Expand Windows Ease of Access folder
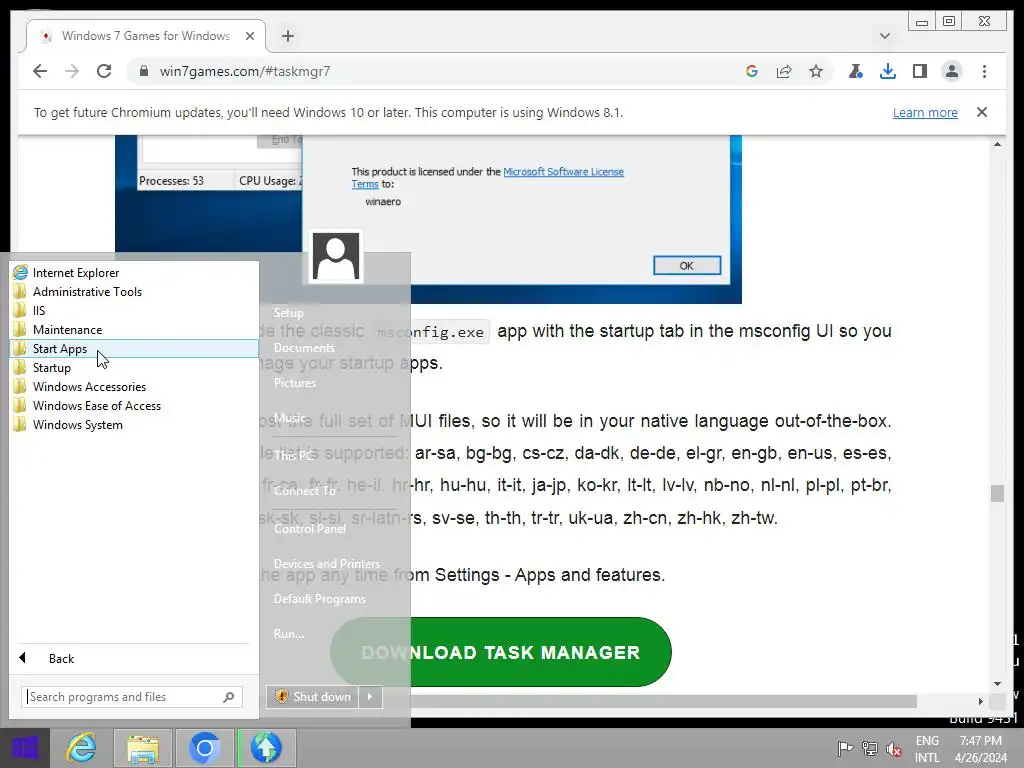Image resolution: width=1024 pixels, height=768 pixels. 134,405
